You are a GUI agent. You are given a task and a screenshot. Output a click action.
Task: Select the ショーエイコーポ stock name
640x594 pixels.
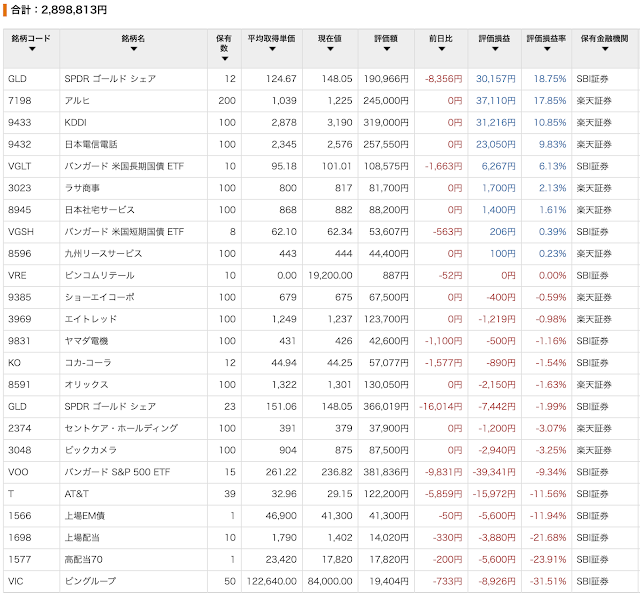(x=100, y=297)
